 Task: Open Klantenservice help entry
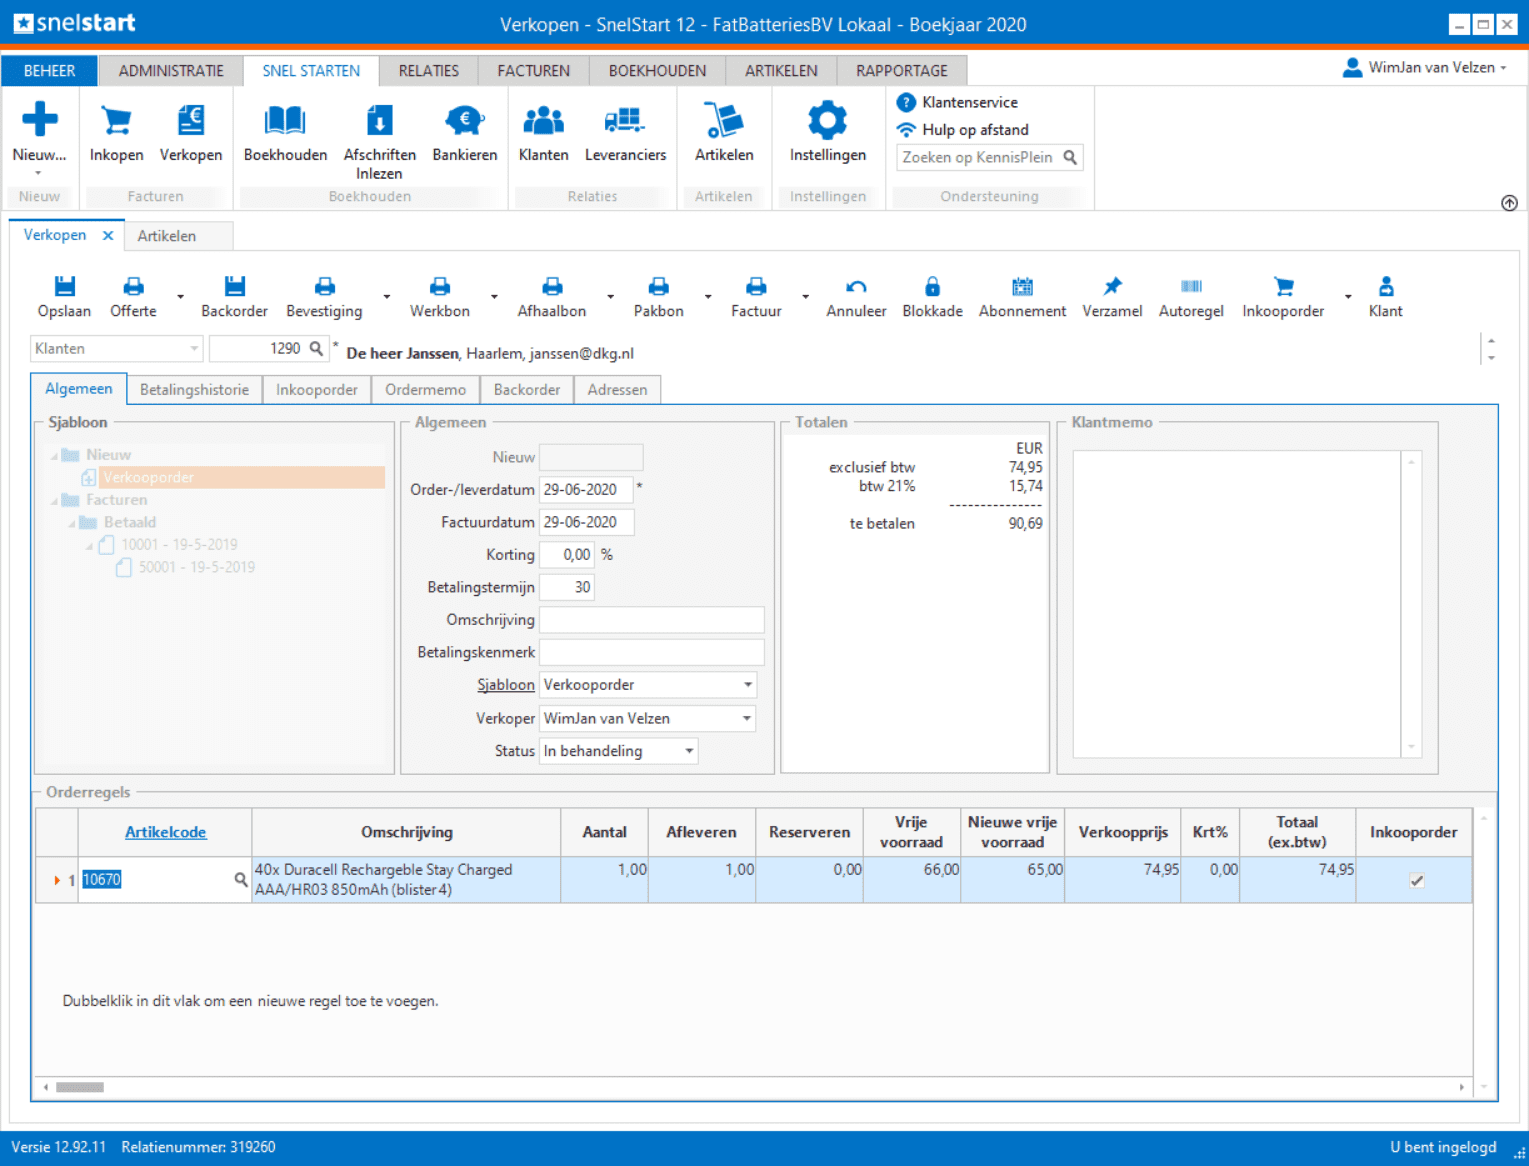click(958, 102)
